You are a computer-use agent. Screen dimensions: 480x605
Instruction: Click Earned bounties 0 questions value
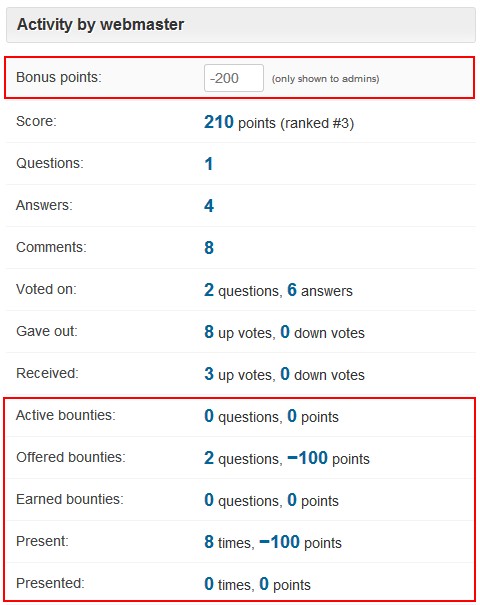click(x=209, y=500)
